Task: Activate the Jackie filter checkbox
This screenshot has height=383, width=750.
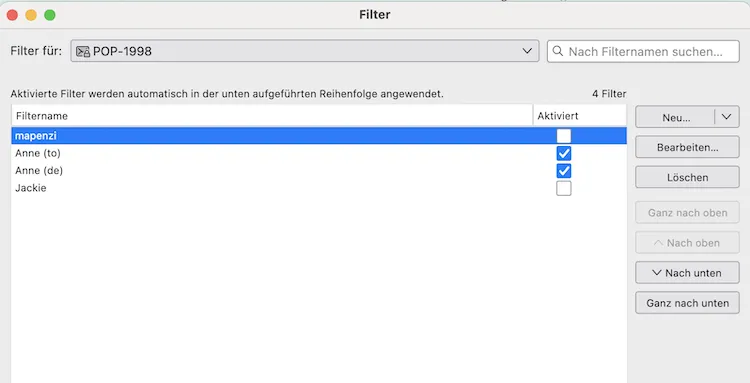Action: (x=563, y=188)
